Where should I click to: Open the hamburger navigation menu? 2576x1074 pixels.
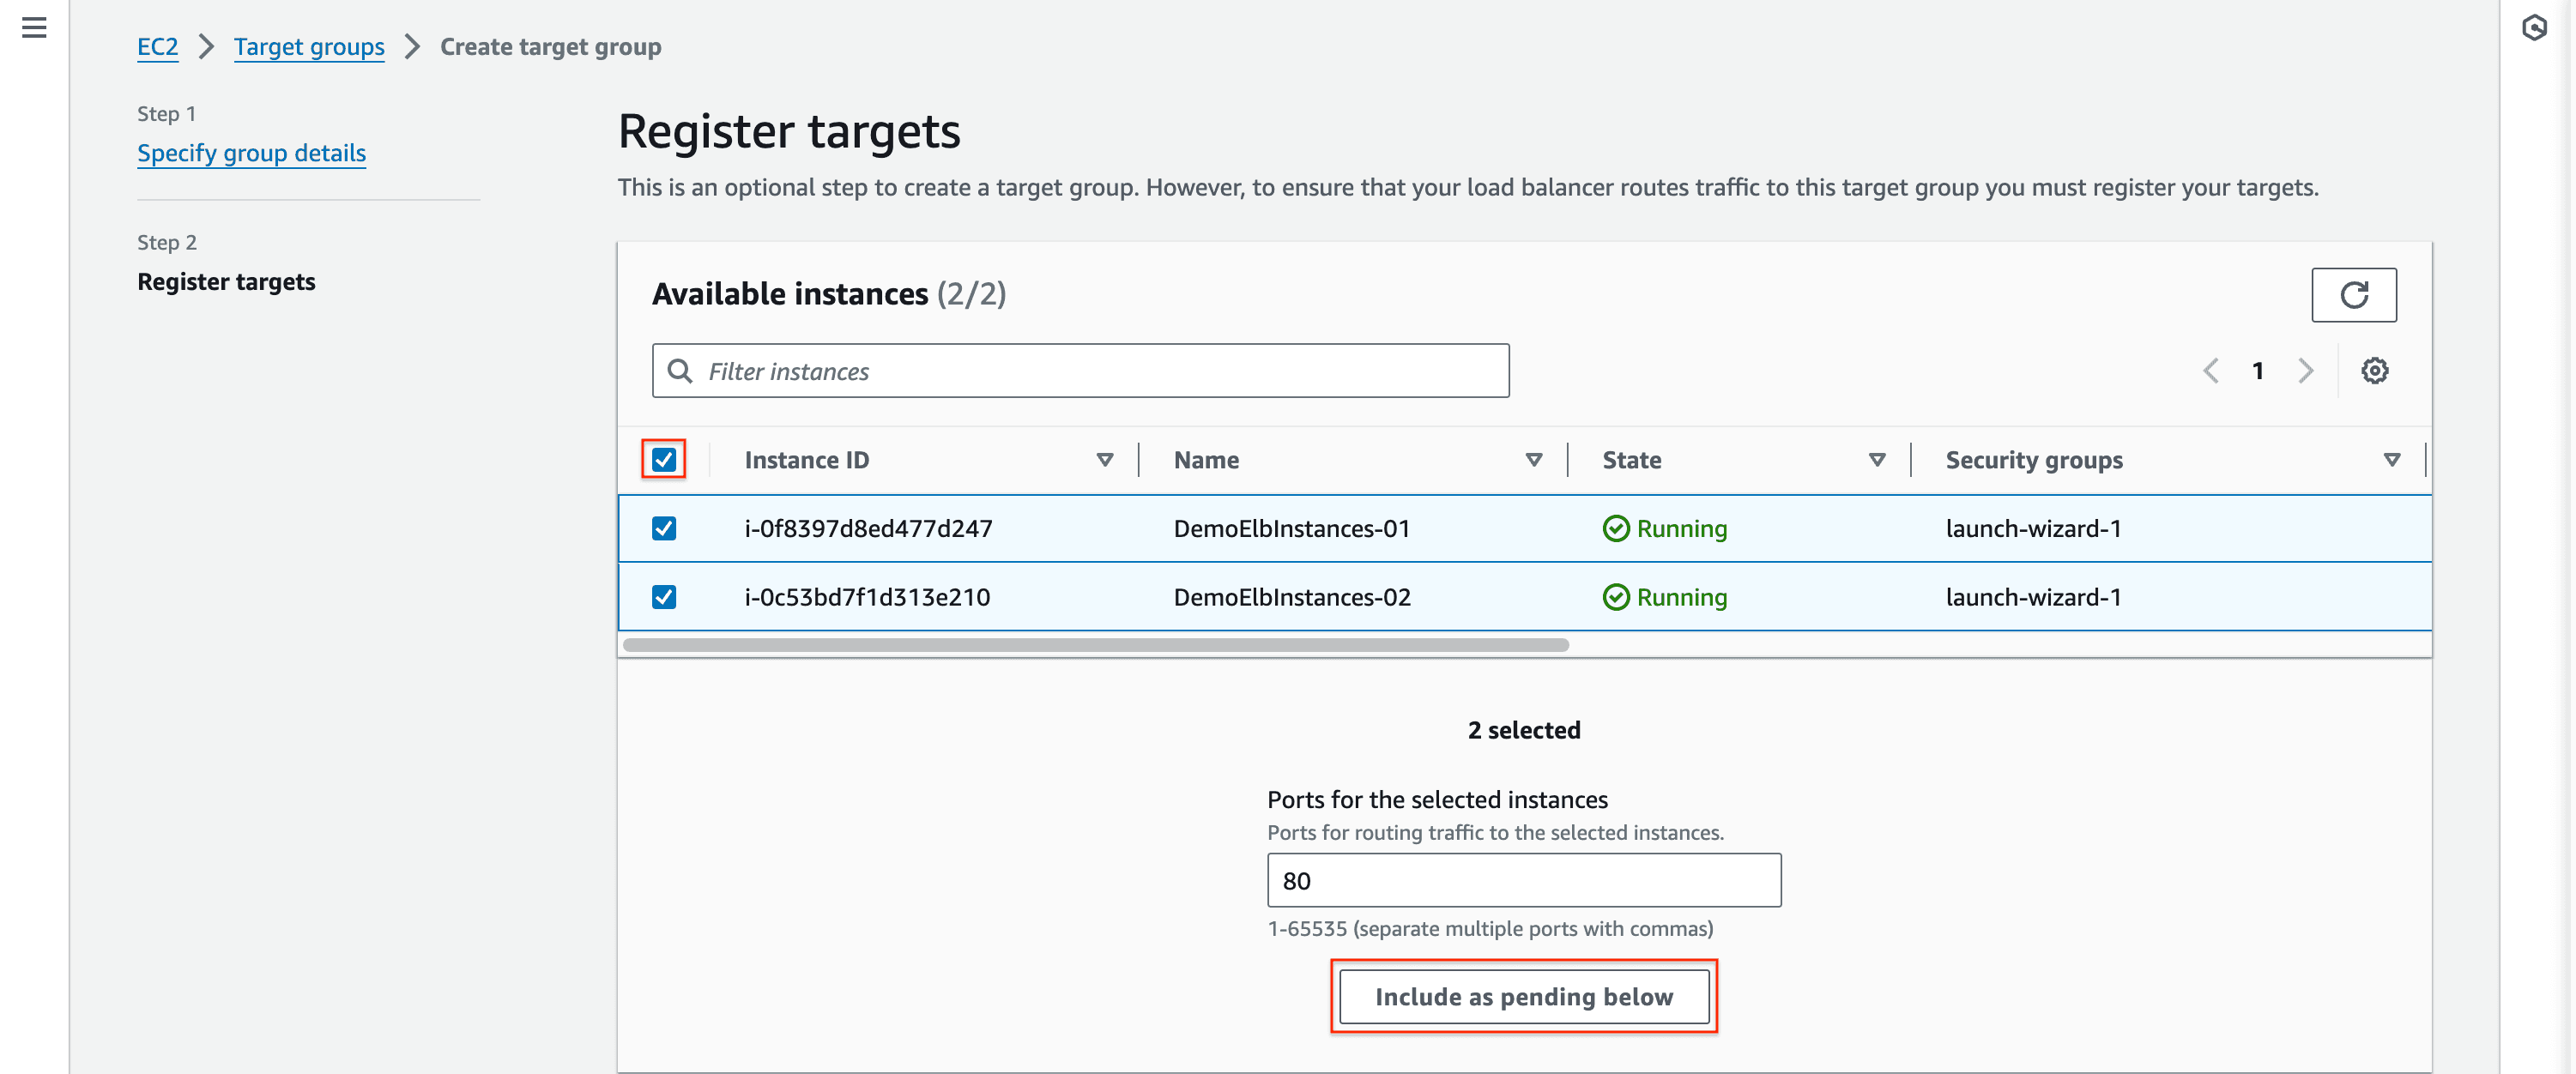34,27
